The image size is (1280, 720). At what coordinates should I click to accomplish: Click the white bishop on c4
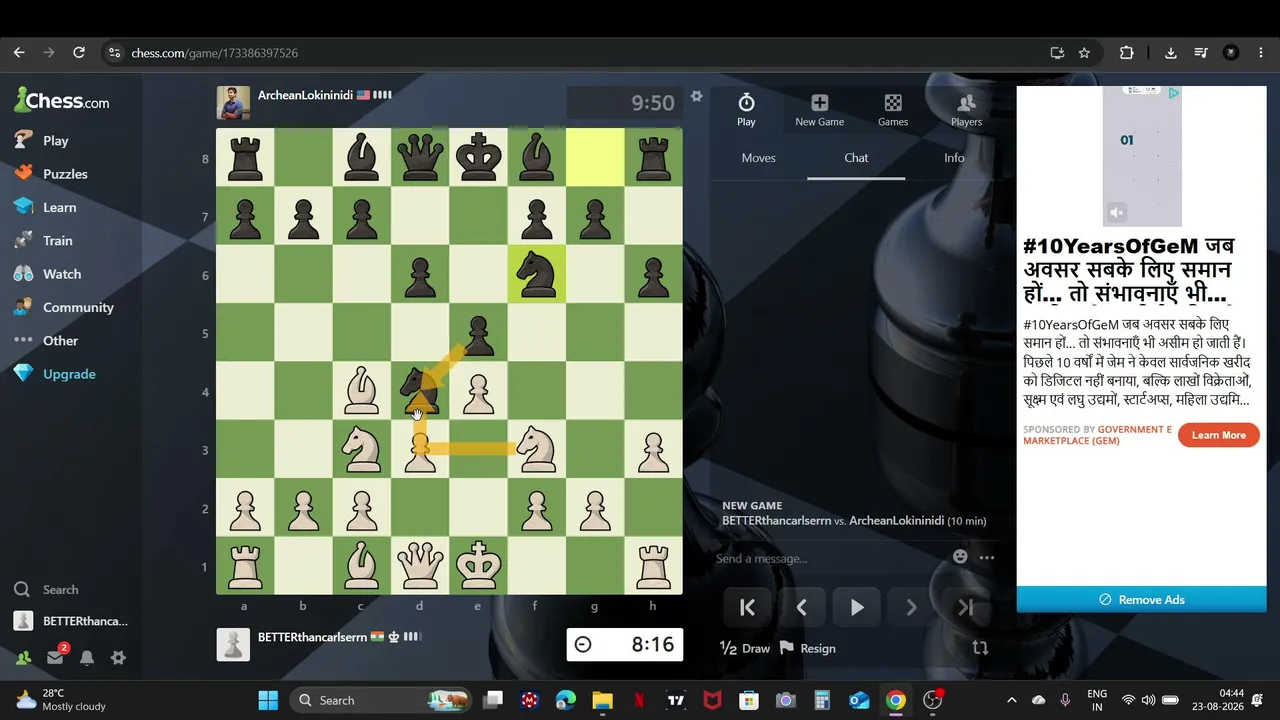[361, 391]
